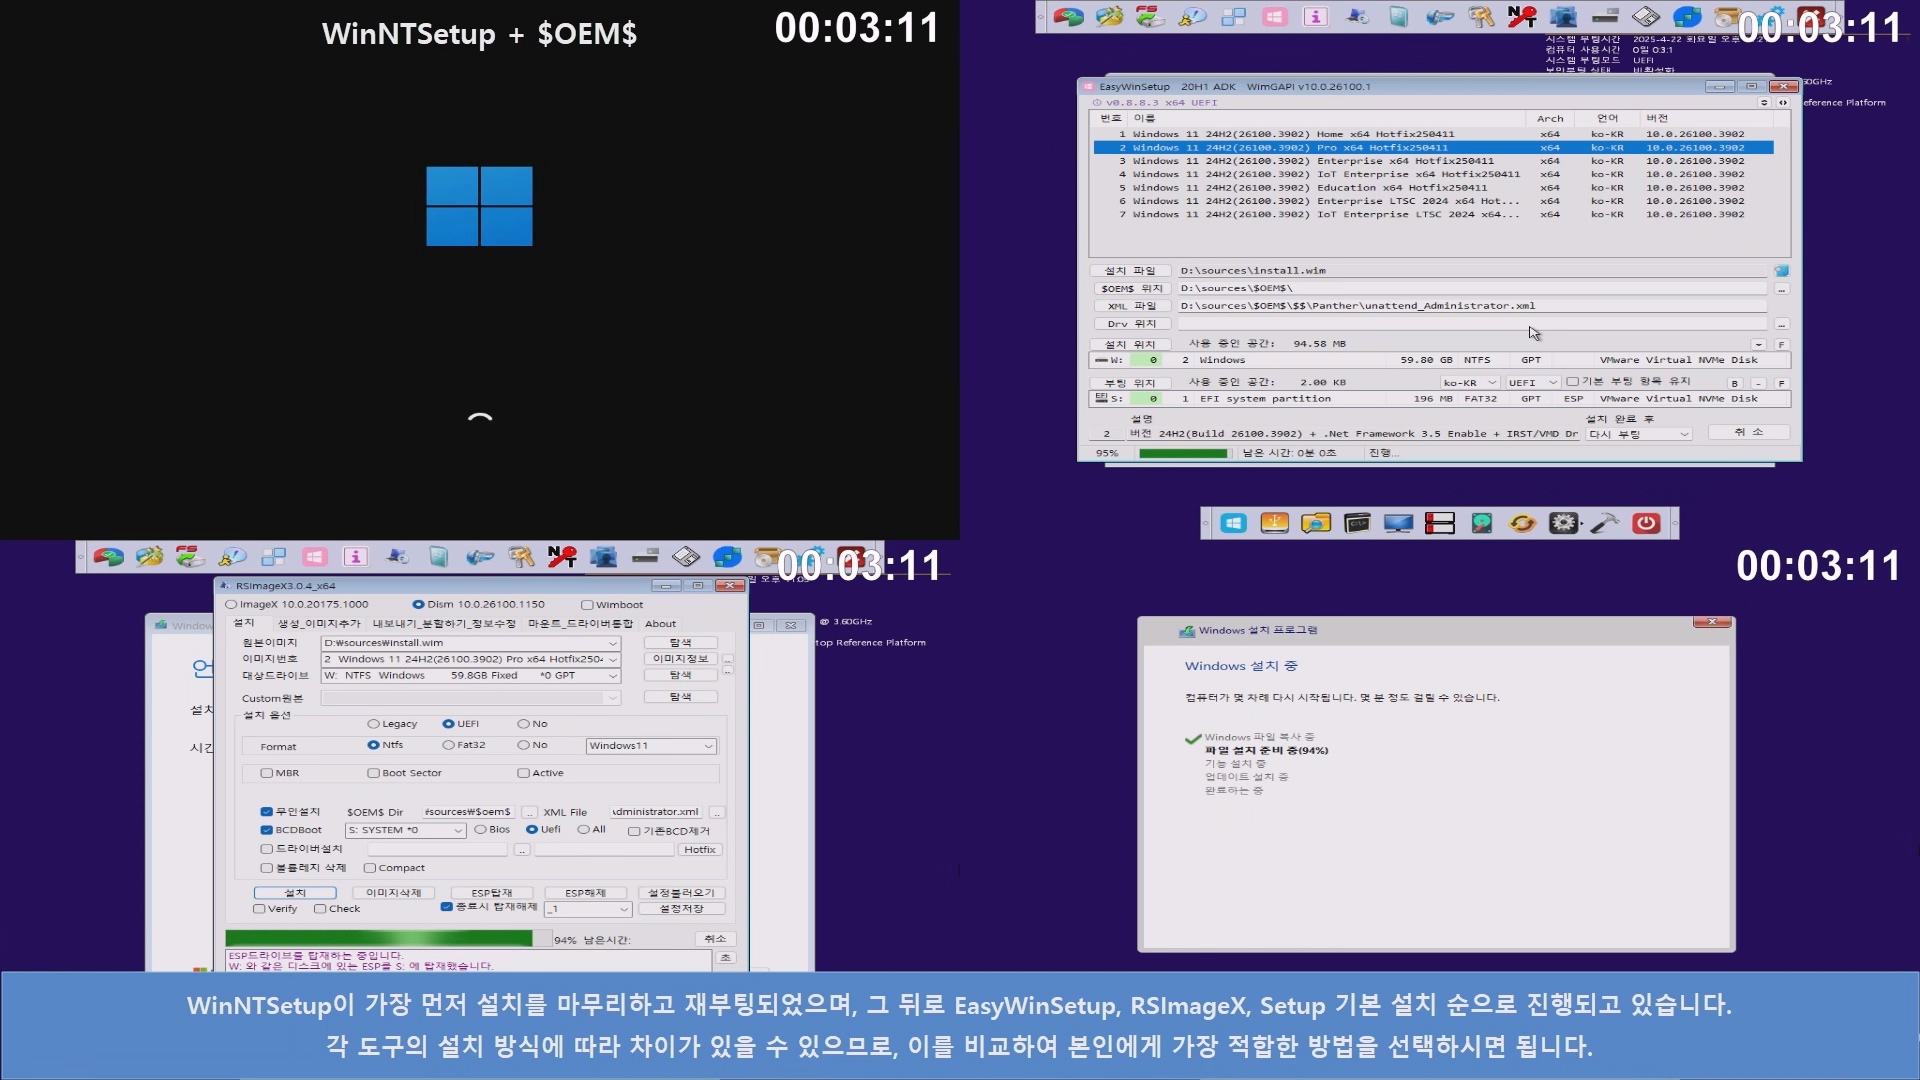
Task: Click the orange sync arrows icon
Action: [x=1522, y=523]
